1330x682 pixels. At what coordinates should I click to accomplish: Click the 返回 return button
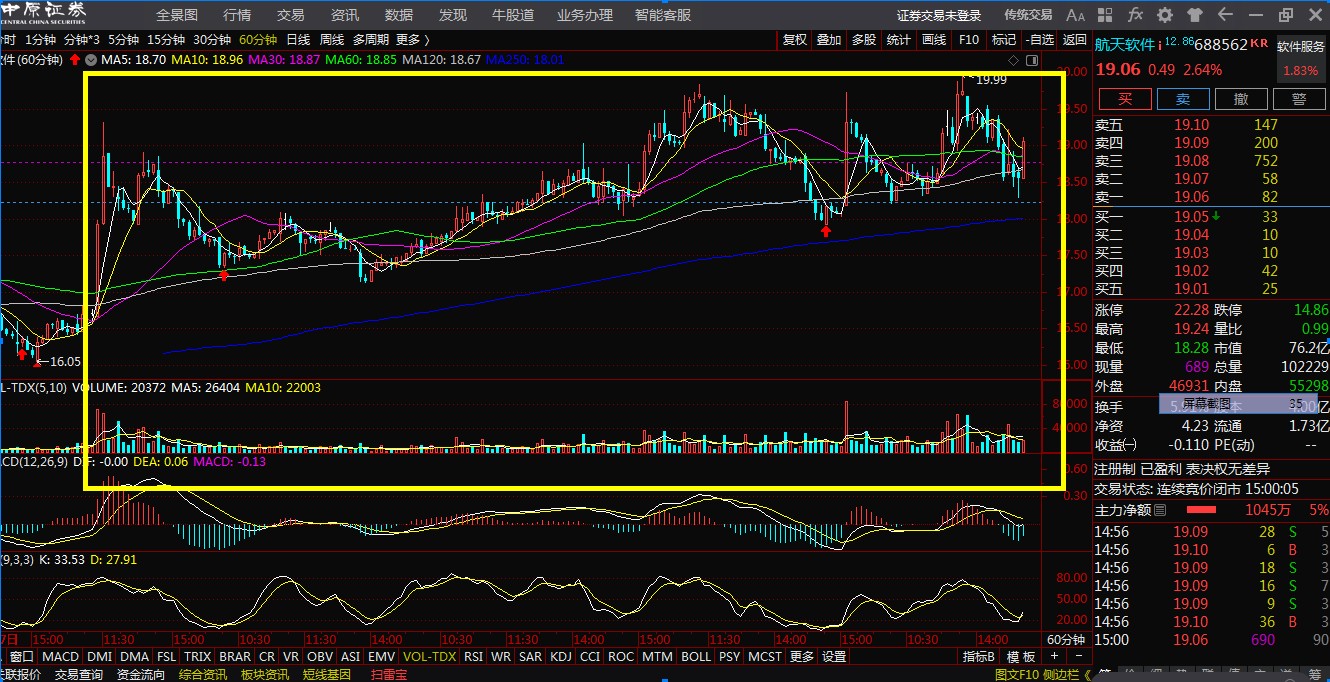[x=1075, y=40]
